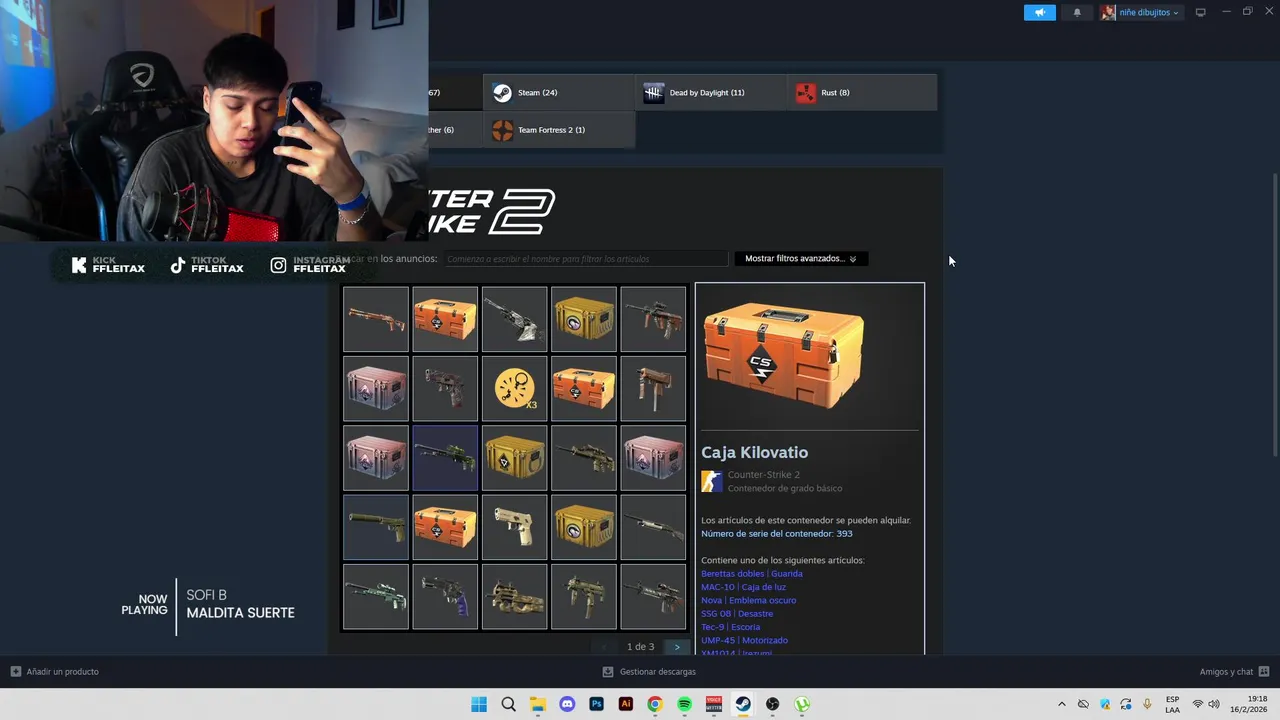Image resolution: width=1280 pixels, height=720 pixels.
Task: Open the MAC-10 | Caja de luz link
Action: [x=743, y=587]
